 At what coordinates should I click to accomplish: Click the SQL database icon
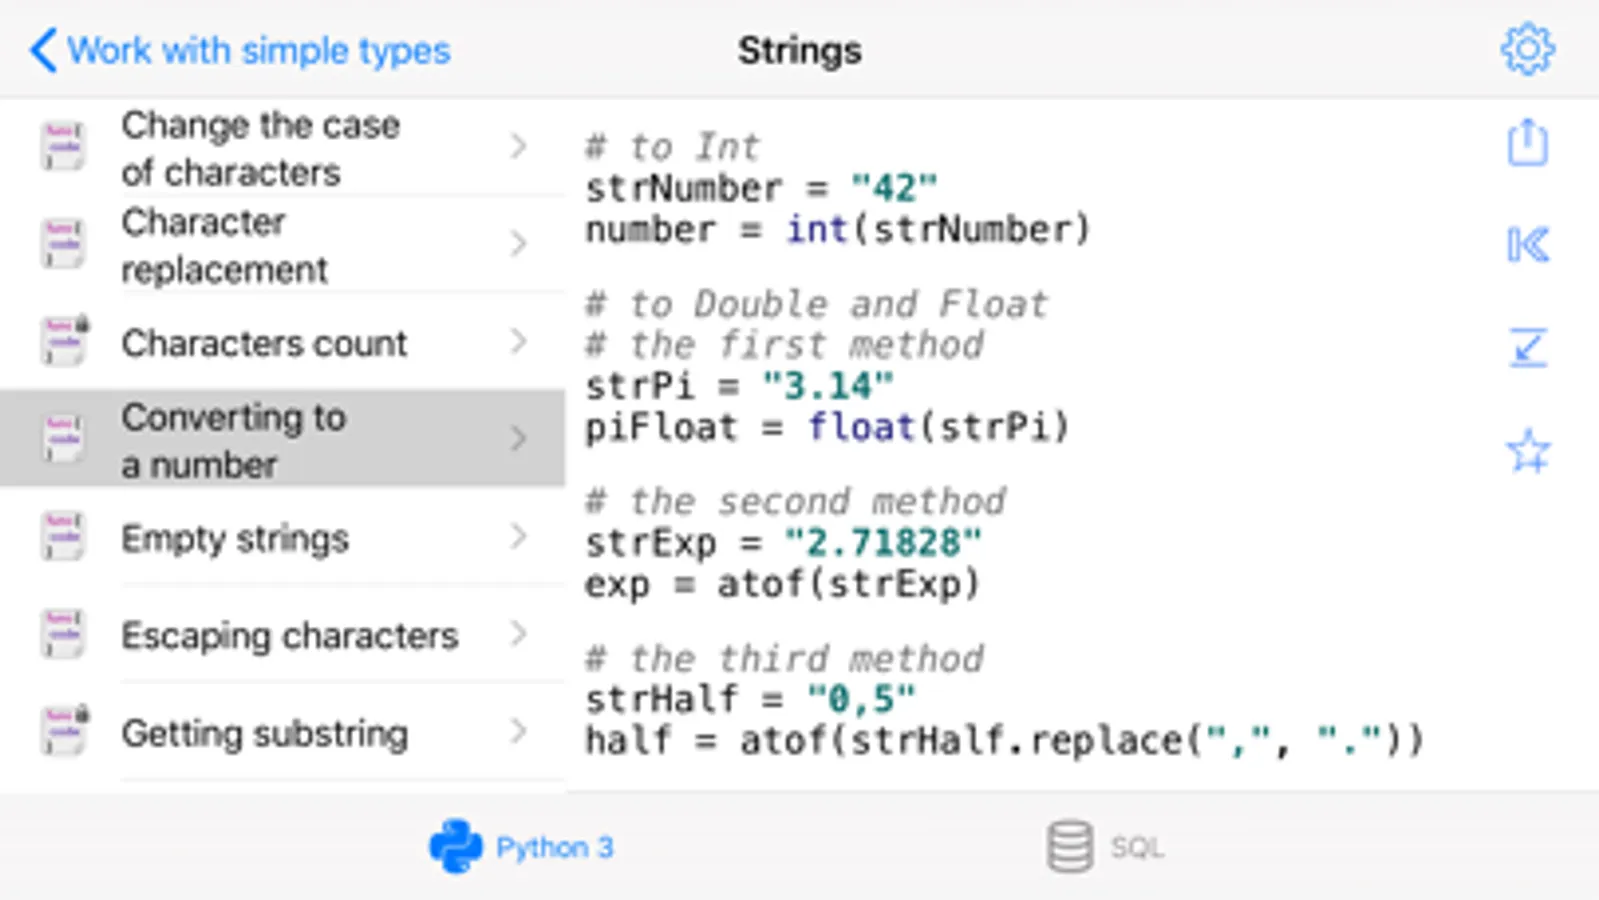point(1069,847)
